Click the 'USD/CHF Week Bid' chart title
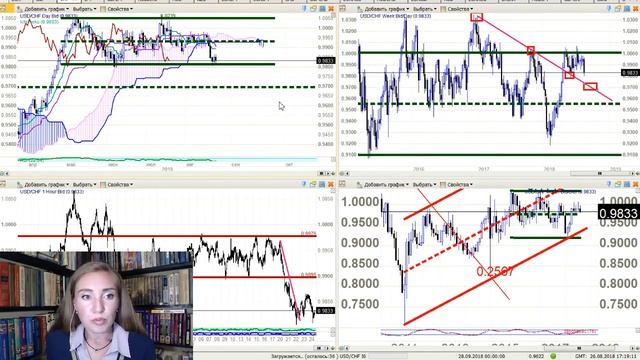640x360 pixels. 395,16
